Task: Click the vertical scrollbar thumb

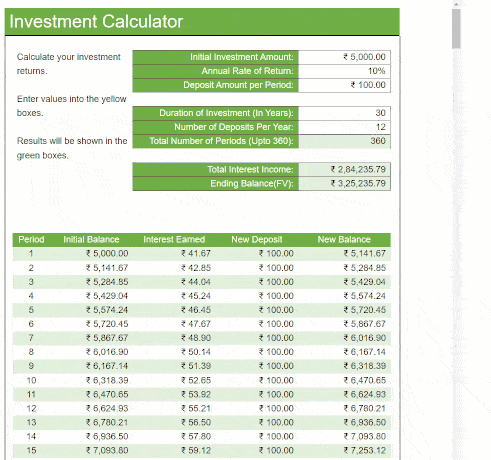Action: [456, 29]
